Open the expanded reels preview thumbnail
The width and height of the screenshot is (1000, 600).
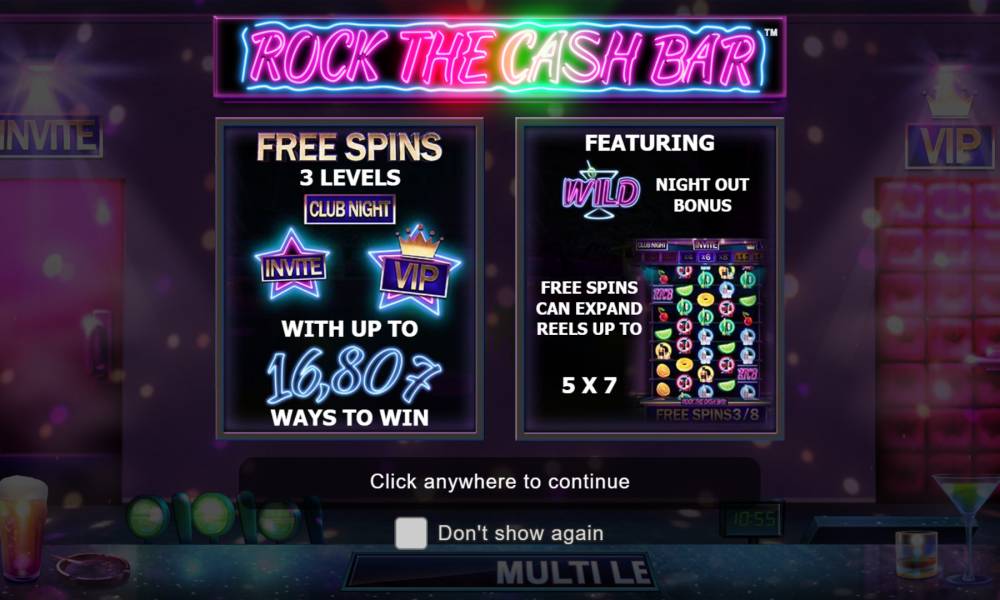(704, 330)
